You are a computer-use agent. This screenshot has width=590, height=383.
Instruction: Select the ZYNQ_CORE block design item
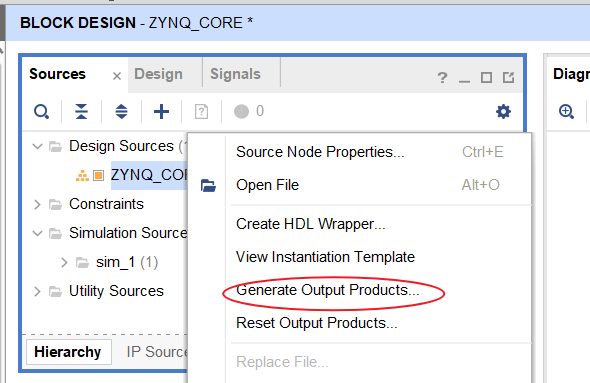point(149,175)
